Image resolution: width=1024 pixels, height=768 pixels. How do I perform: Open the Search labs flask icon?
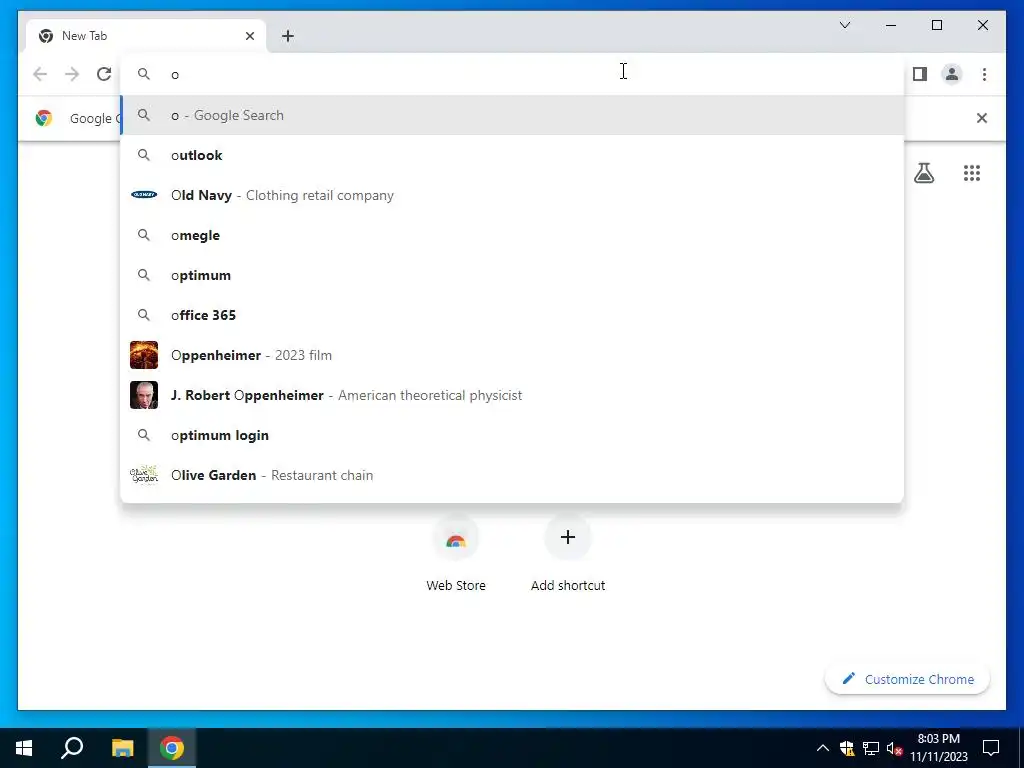pos(923,173)
